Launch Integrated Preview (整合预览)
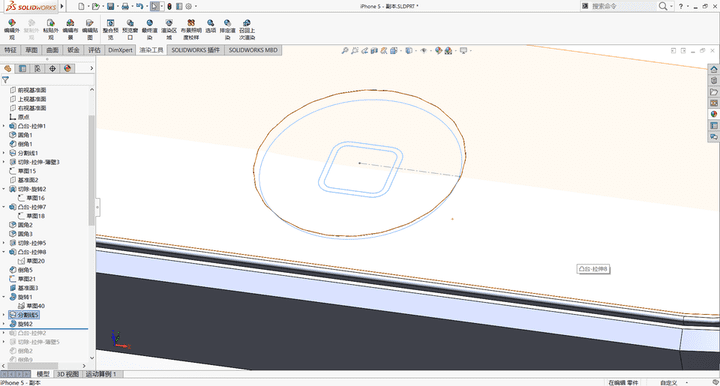The width and height of the screenshot is (720, 386). pos(111,29)
